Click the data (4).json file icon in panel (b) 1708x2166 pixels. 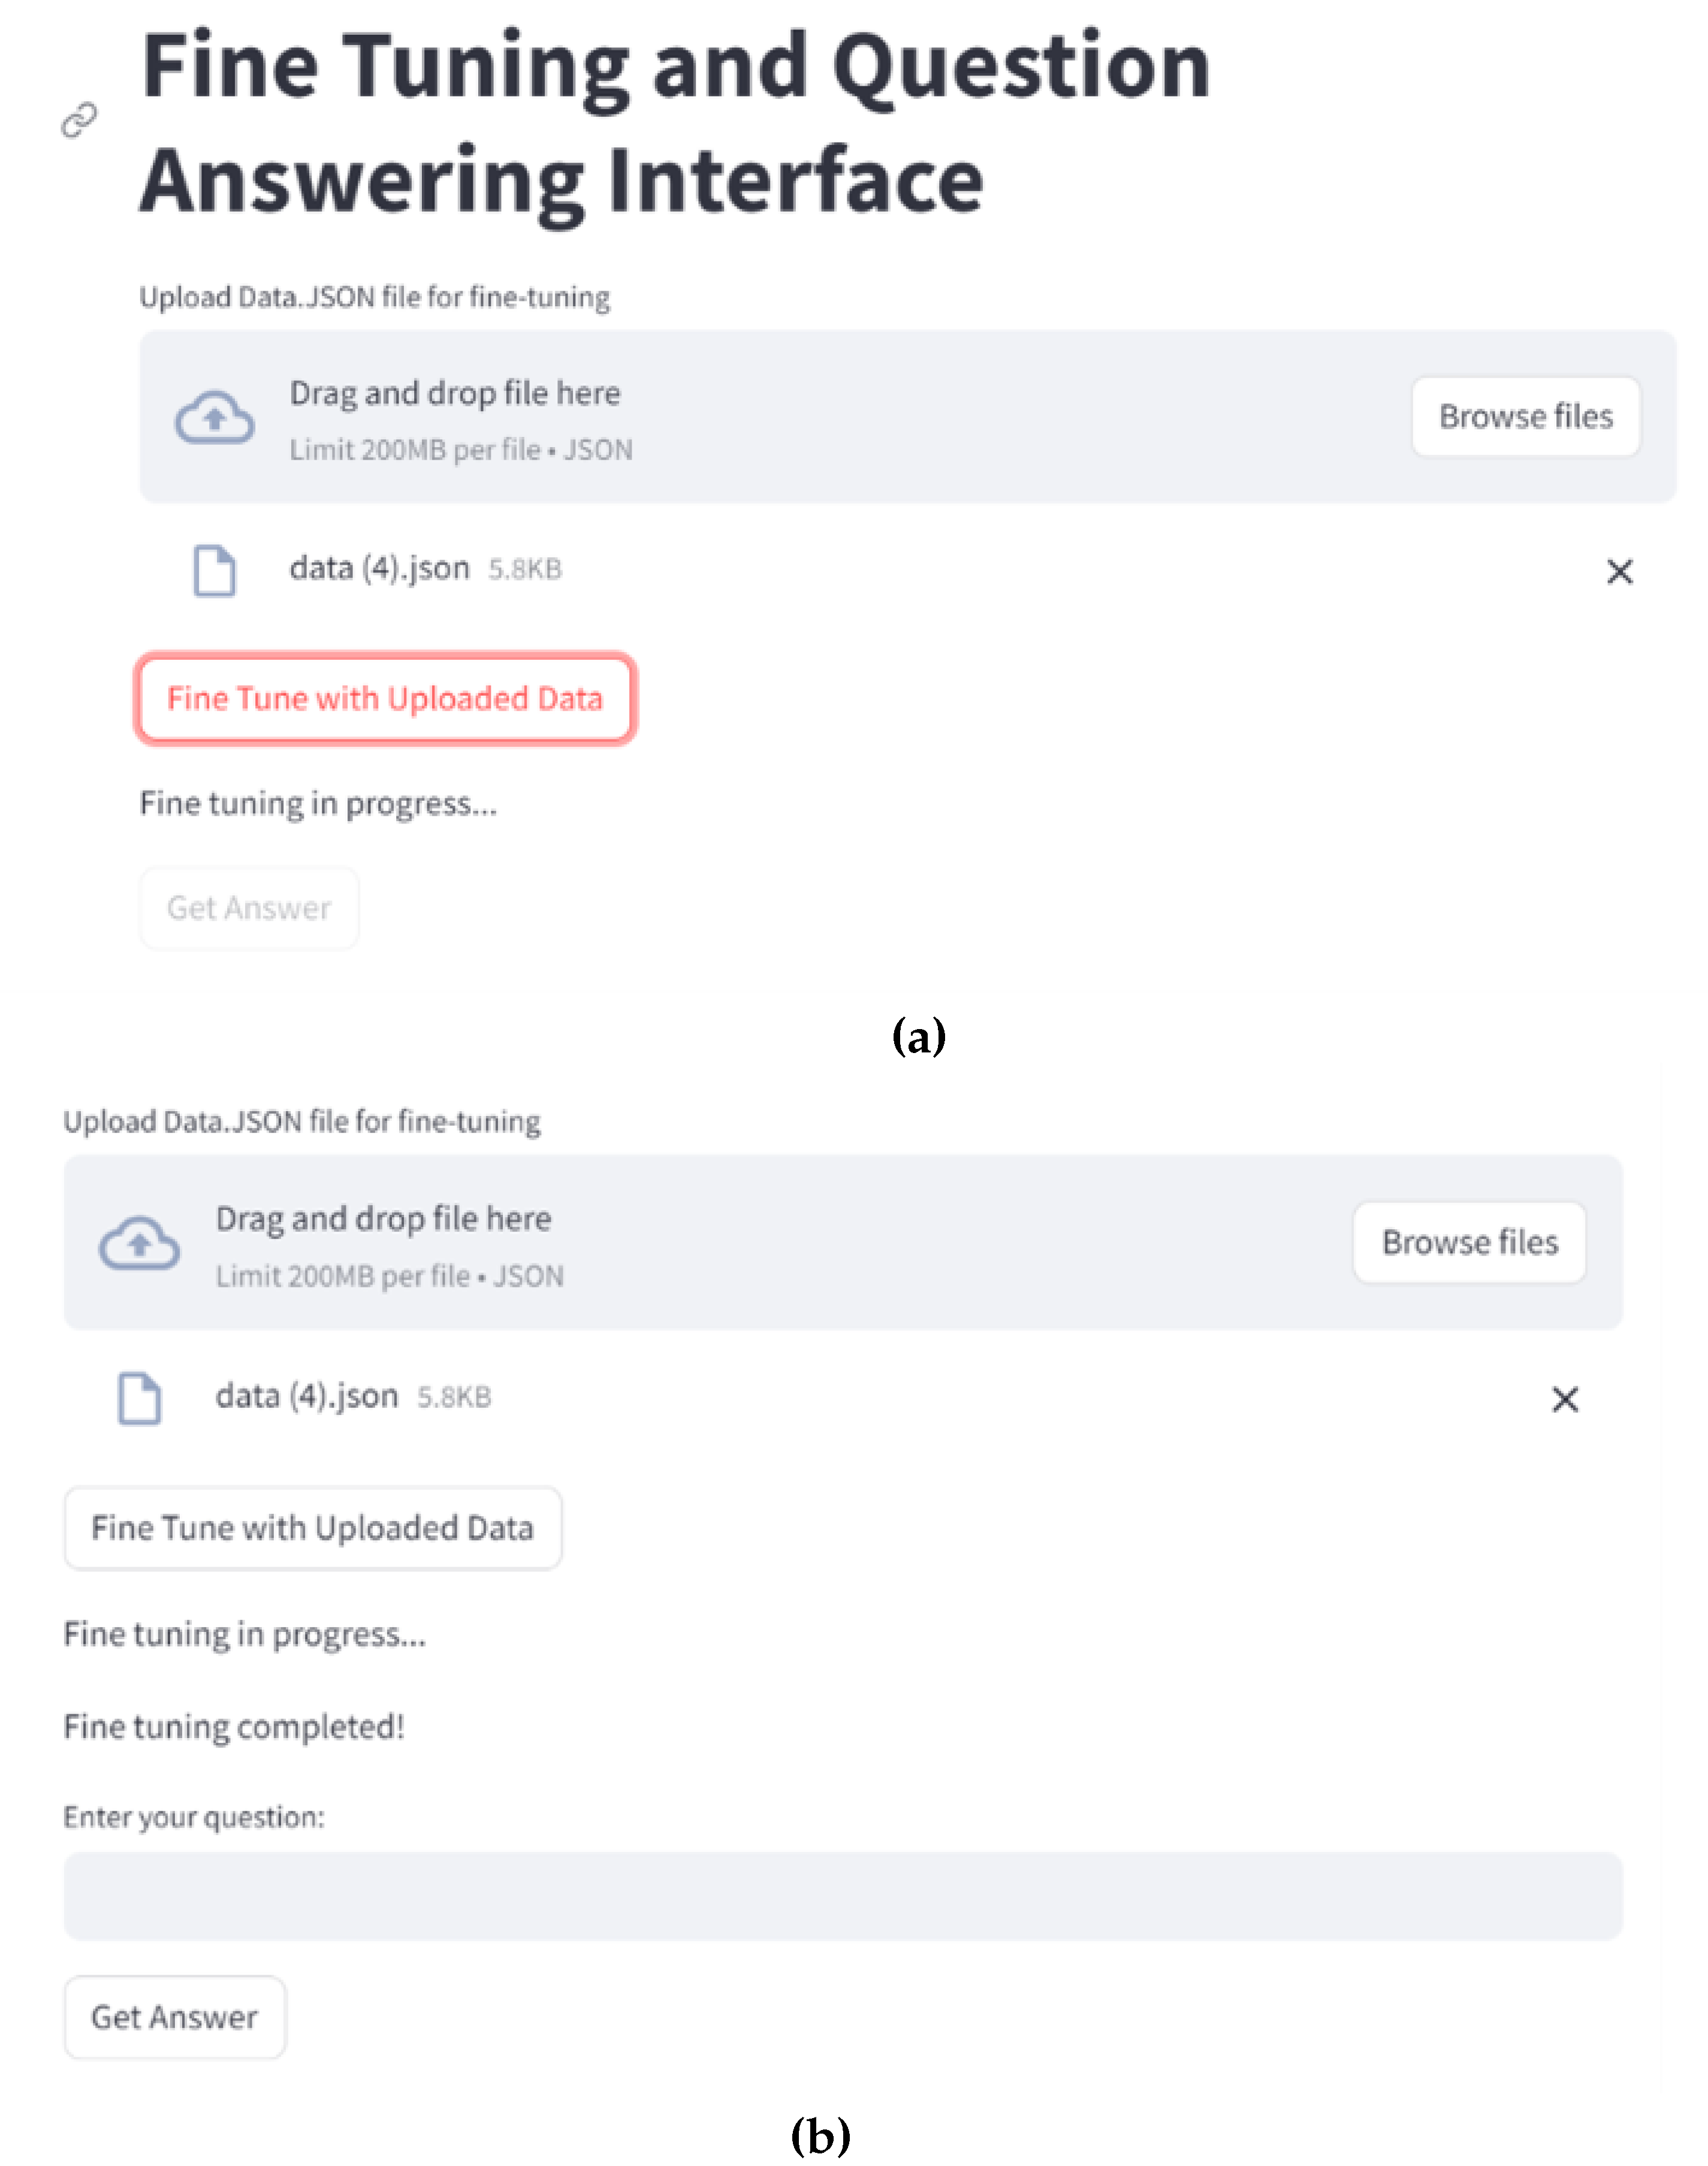139,1397
